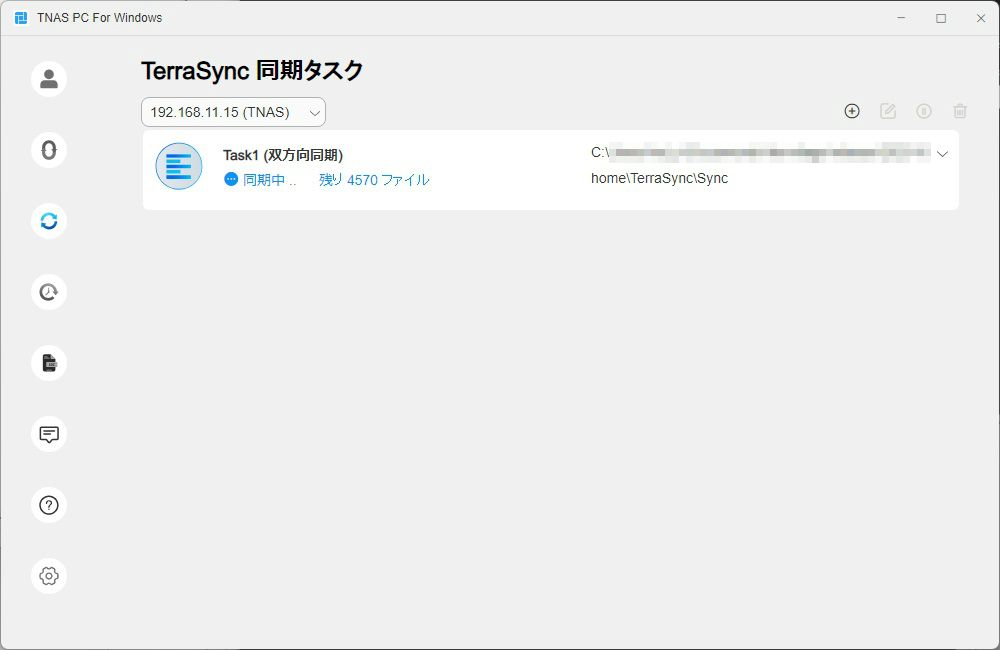The image size is (1000, 650).
Task: Minimize the TNAS PC window
Action: tap(901, 18)
